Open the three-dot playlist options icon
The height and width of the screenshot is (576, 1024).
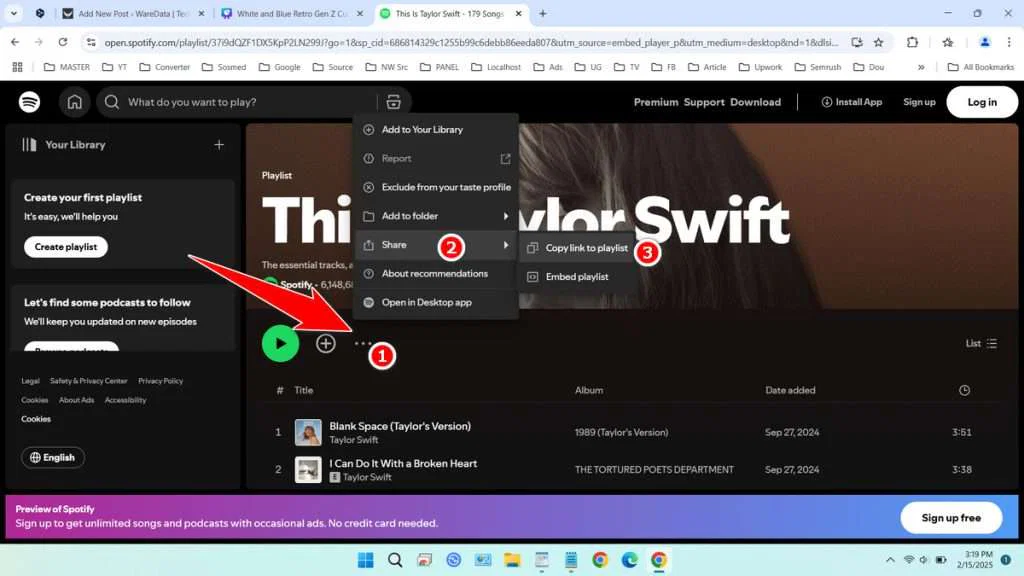(x=361, y=344)
